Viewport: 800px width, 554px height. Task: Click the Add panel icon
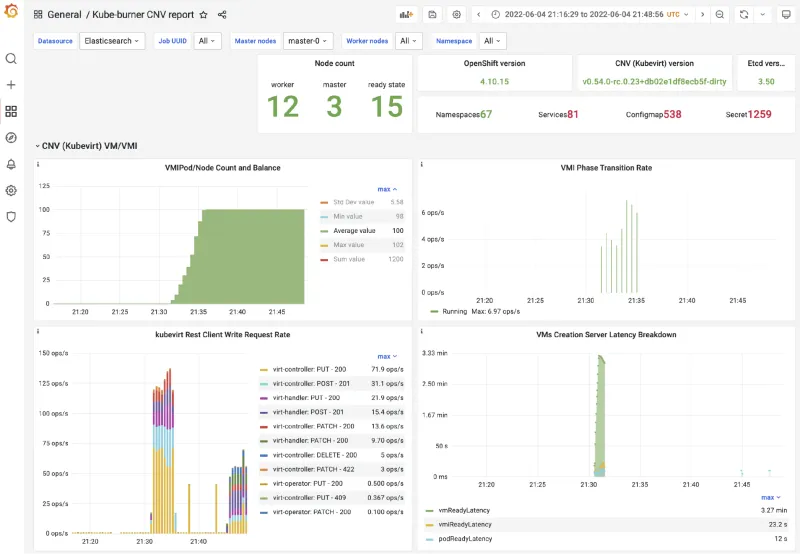[407, 15]
